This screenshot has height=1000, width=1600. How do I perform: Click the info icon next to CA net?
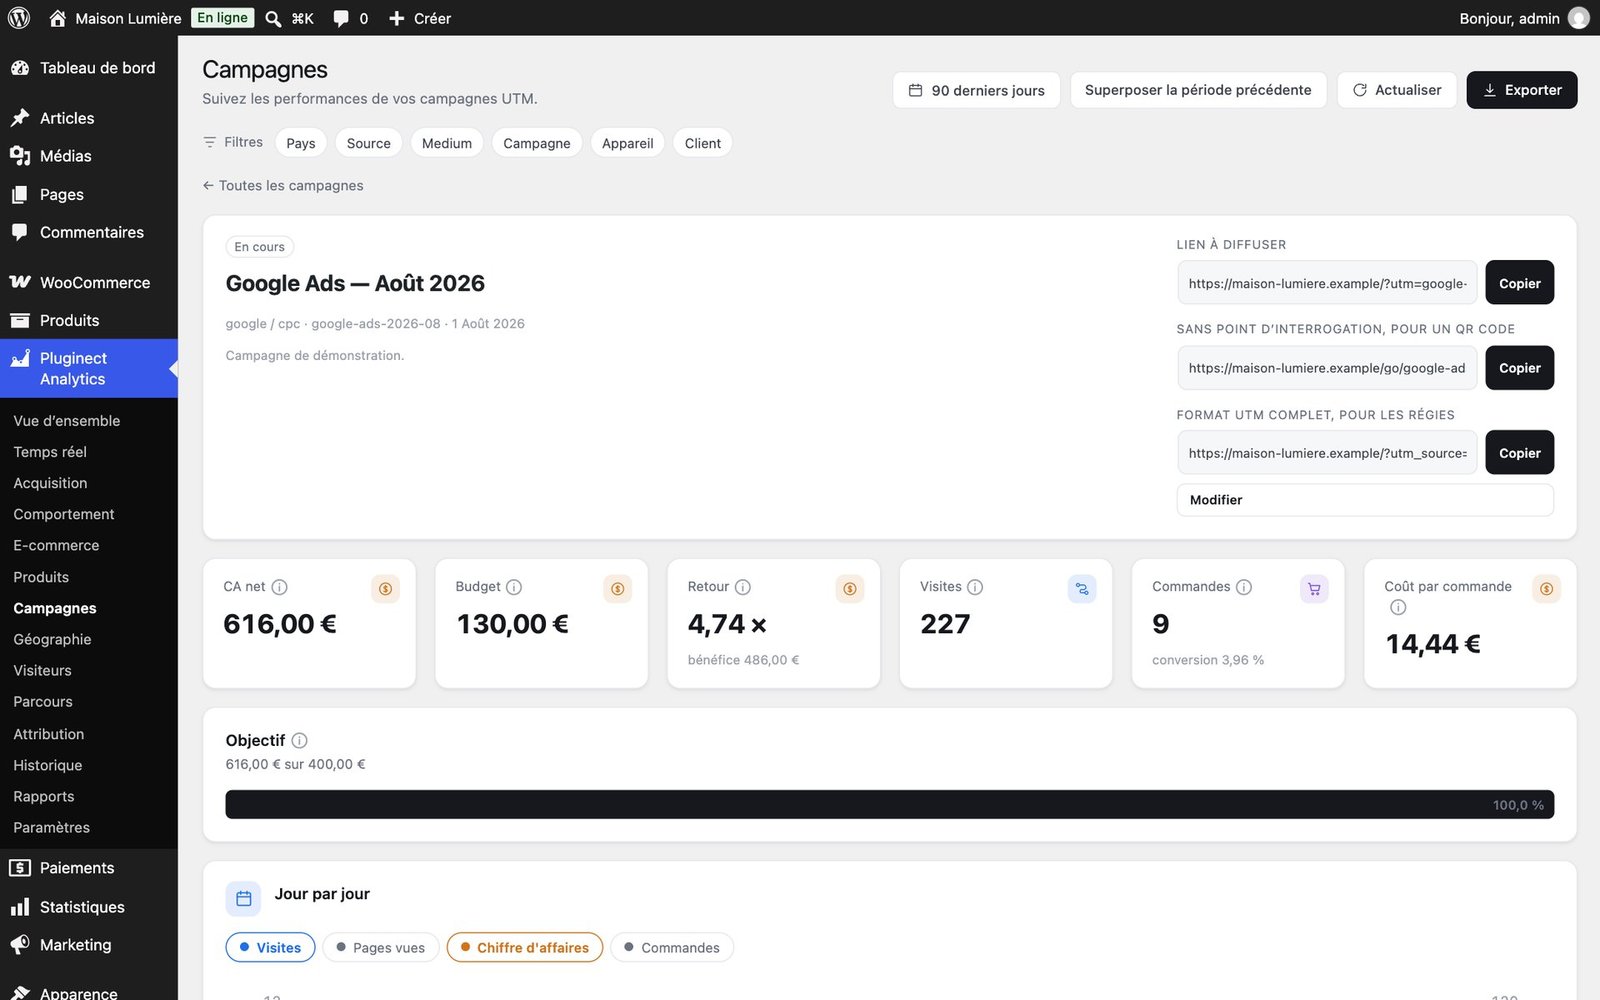coord(280,587)
